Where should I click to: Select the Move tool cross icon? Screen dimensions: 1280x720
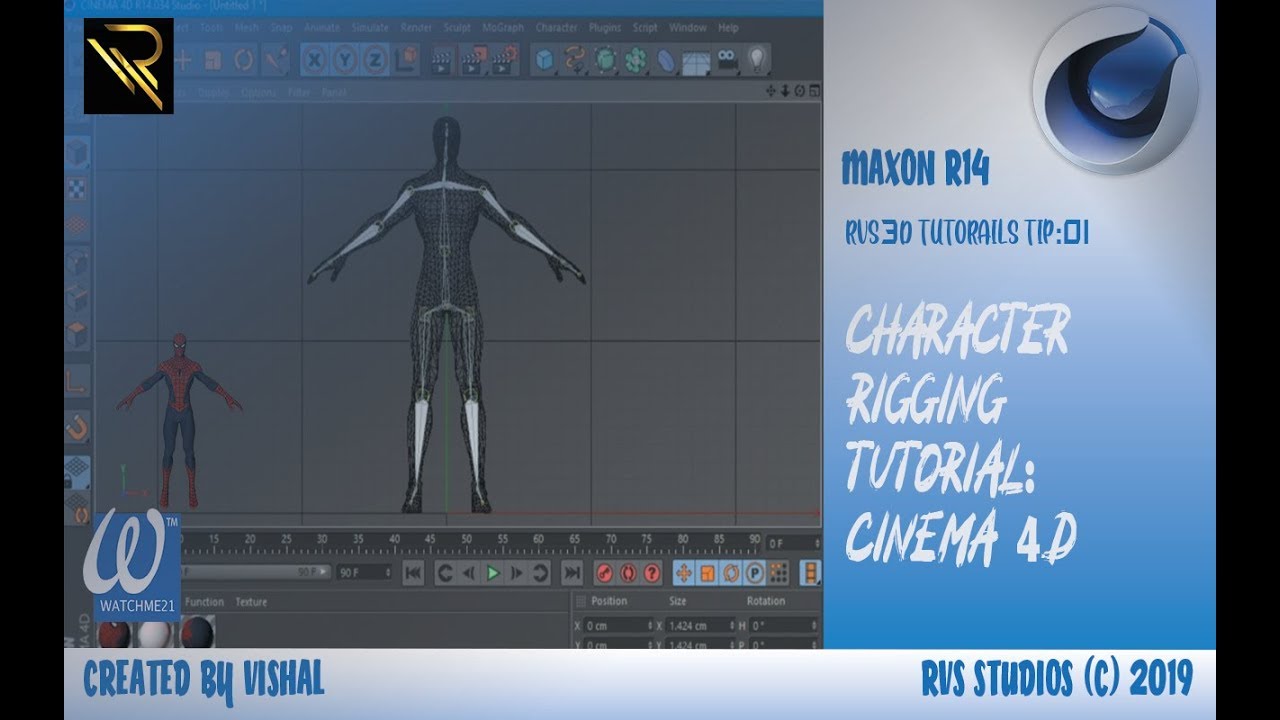click(182, 60)
